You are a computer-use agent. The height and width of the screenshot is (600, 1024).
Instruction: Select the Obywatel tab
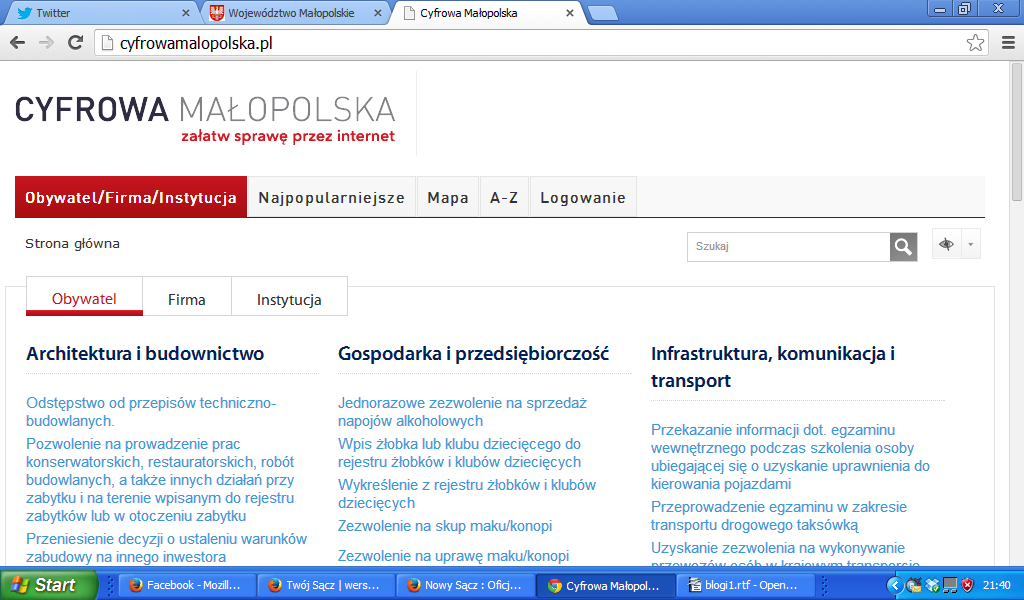pos(84,298)
